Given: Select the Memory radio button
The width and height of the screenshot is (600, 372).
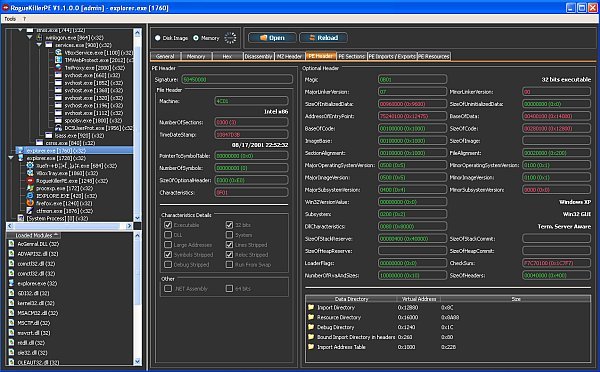Looking at the screenshot, I should coord(196,38).
